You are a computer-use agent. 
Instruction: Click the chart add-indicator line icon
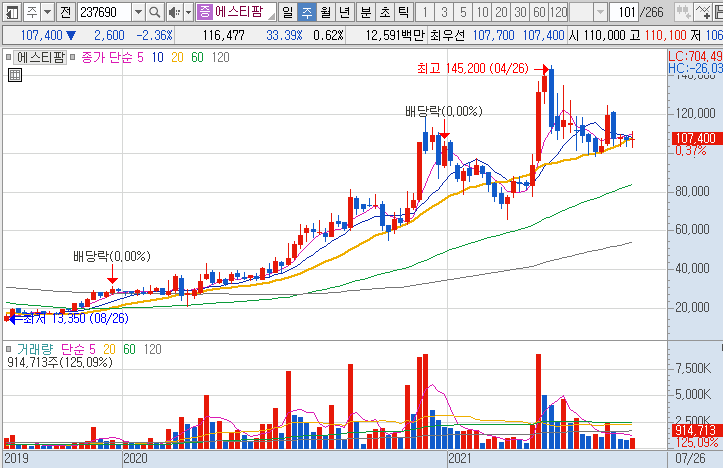tap(703, 12)
